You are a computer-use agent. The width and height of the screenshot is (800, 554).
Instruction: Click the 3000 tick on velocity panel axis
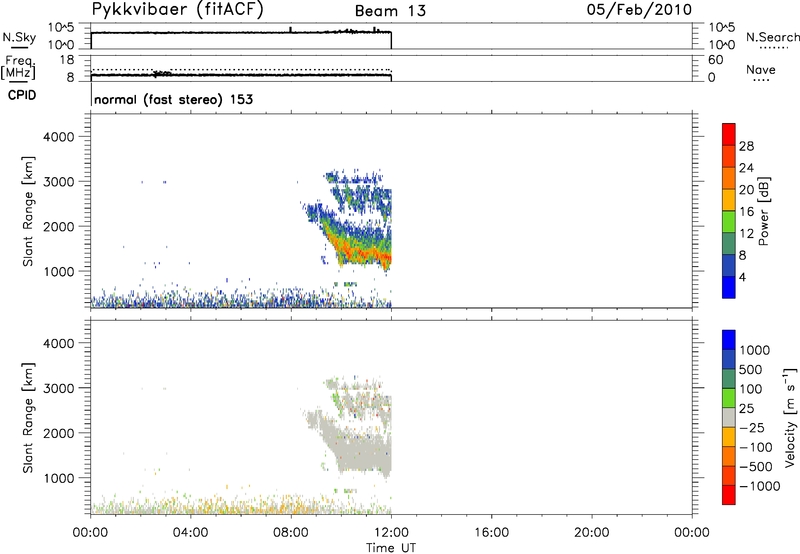[x=58, y=388]
